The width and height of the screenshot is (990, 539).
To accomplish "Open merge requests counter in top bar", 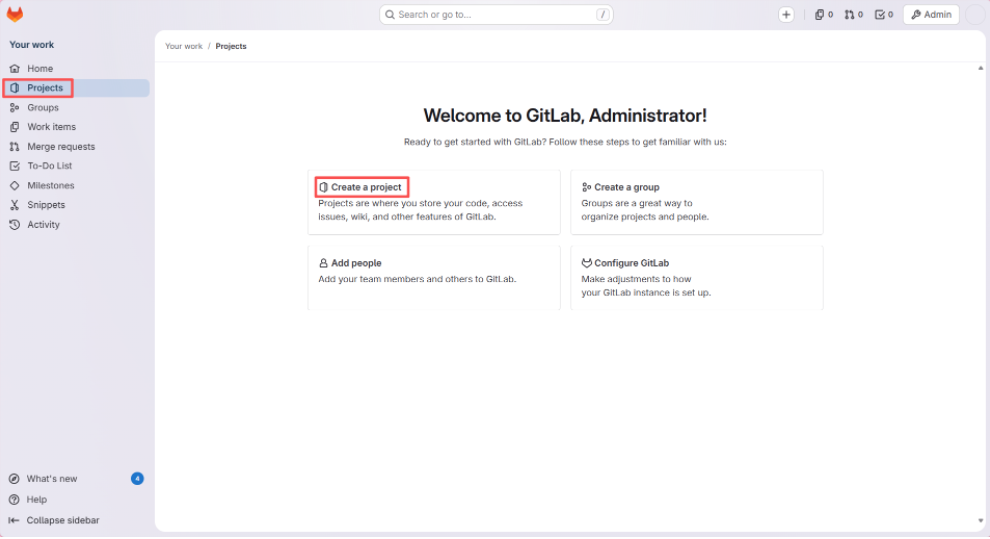I will pyautogui.click(x=854, y=15).
